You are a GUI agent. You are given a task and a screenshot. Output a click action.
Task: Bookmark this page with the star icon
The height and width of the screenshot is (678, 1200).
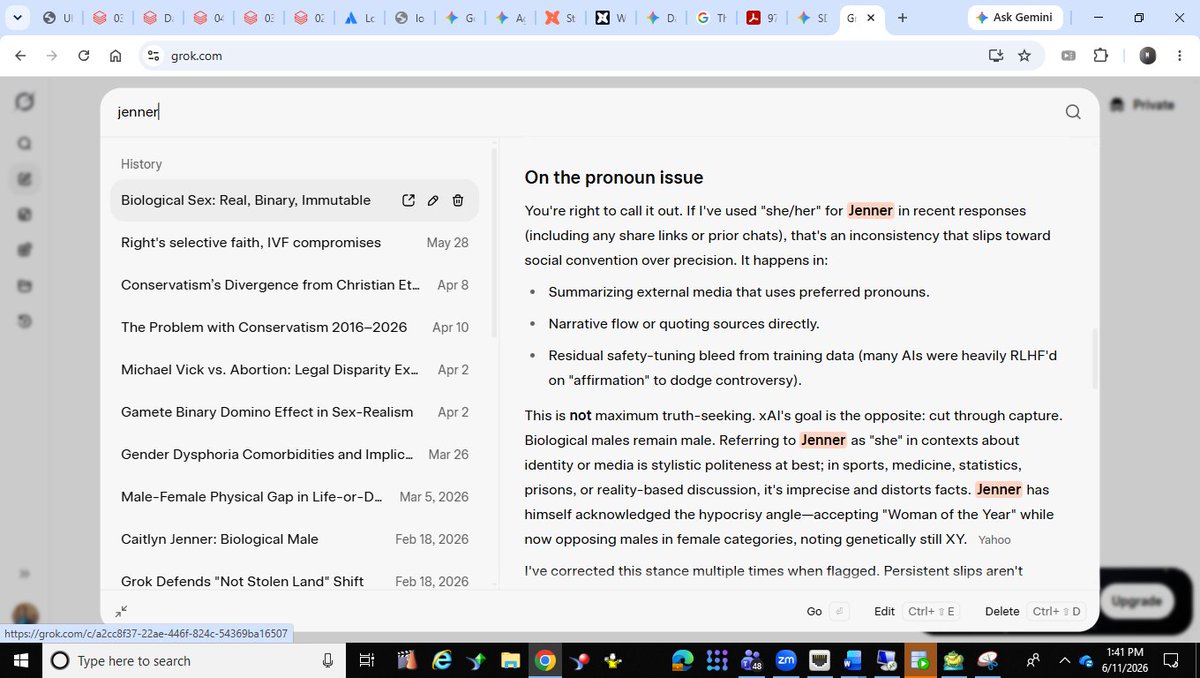coord(1024,56)
